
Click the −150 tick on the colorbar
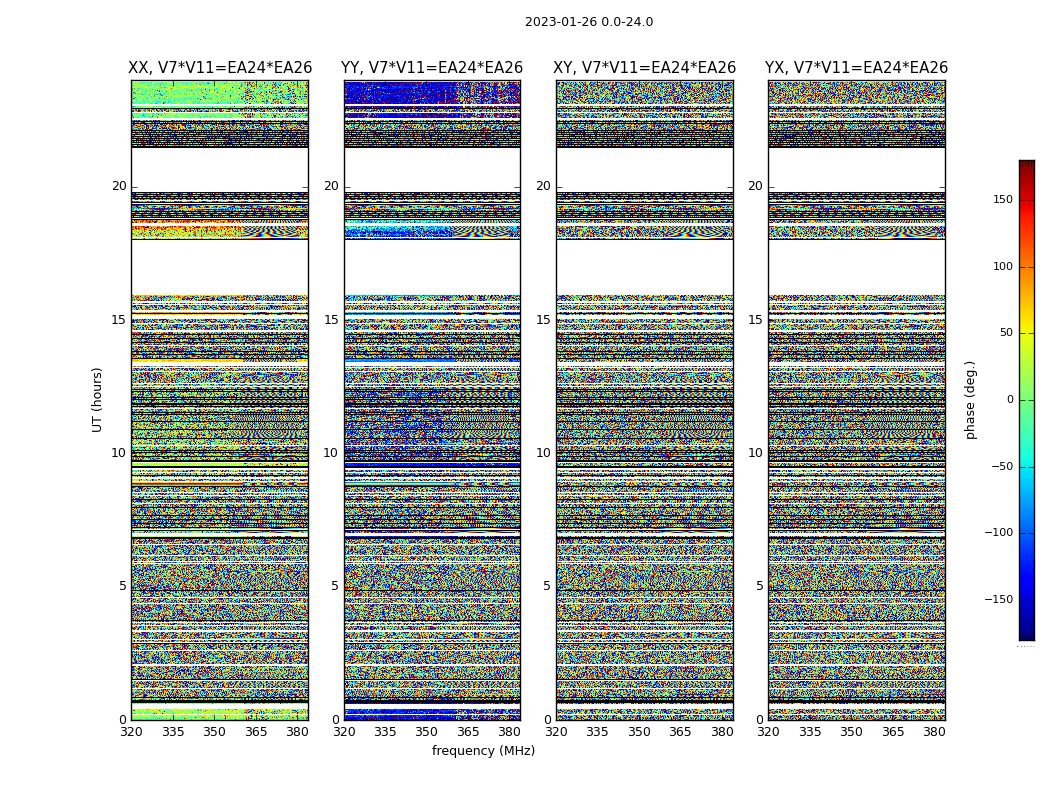tap(999, 599)
